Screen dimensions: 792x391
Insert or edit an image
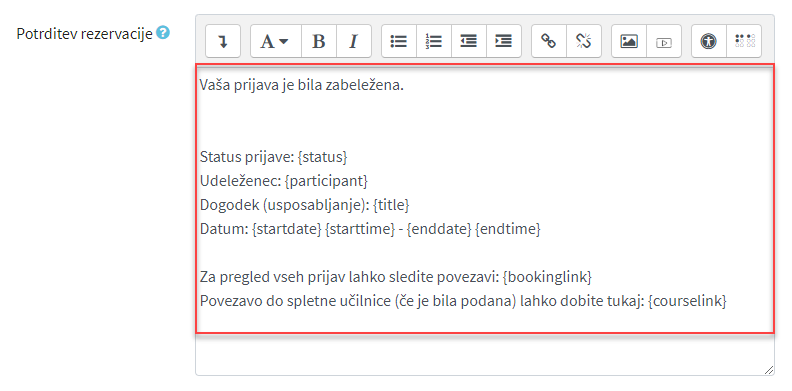[x=629, y=41]
